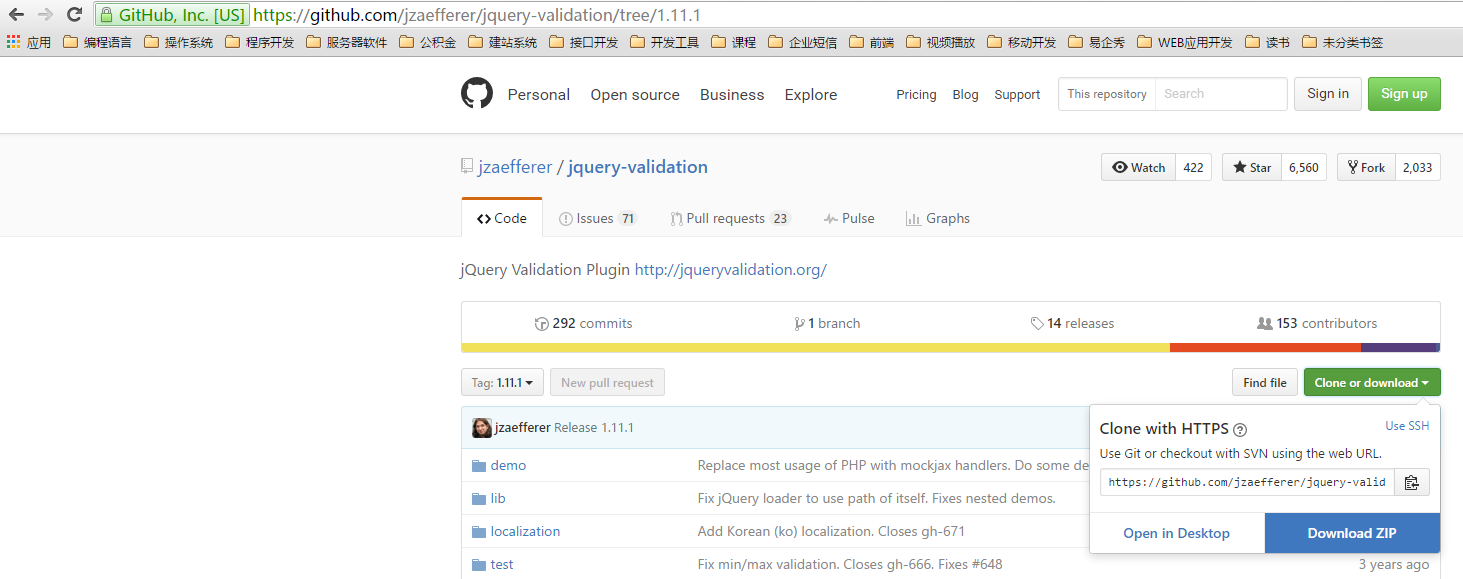Open the Pull requests tab
1463x579 pixels.
729,218
